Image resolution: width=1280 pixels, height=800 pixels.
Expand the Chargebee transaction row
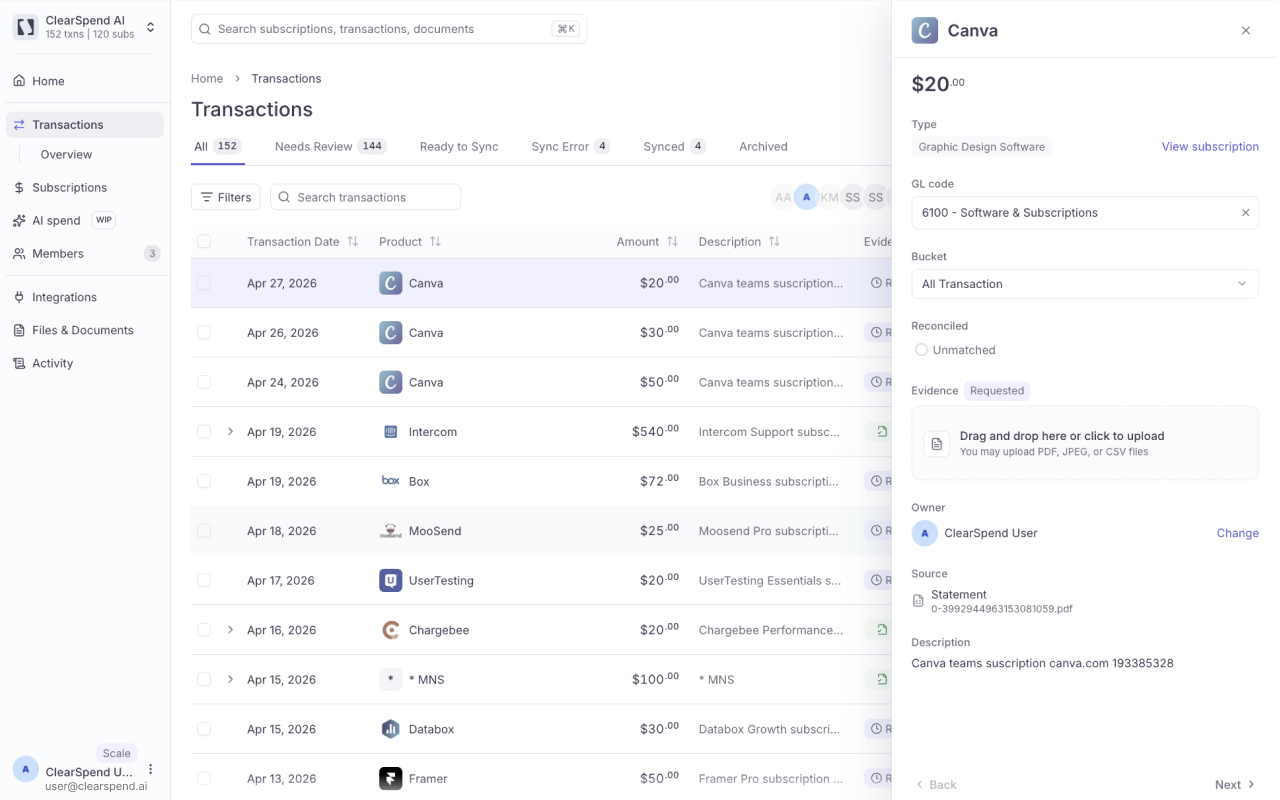pos(230,630)
